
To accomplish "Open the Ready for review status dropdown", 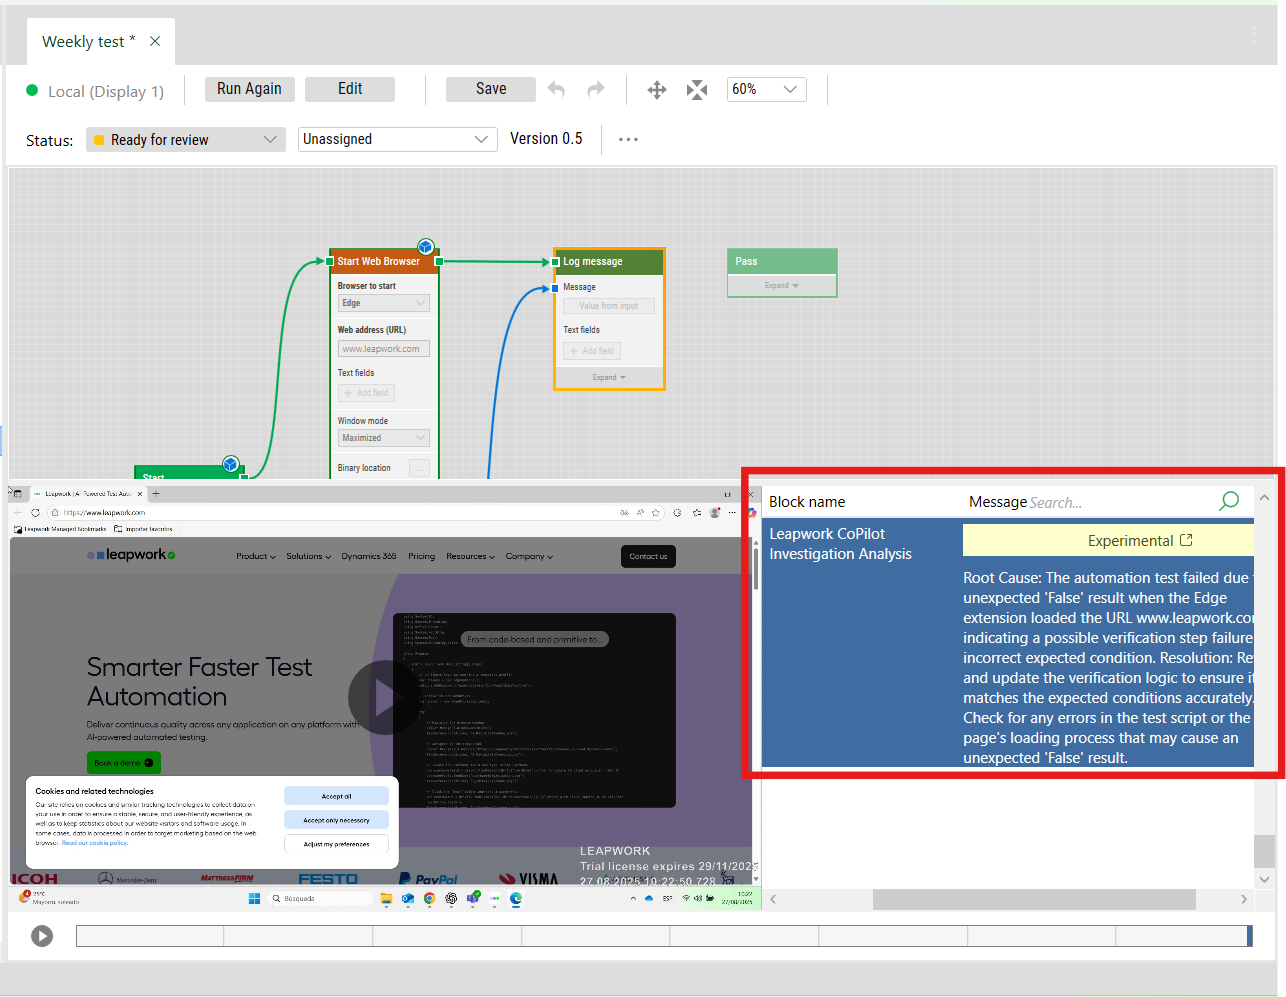I will pos(185,140).
